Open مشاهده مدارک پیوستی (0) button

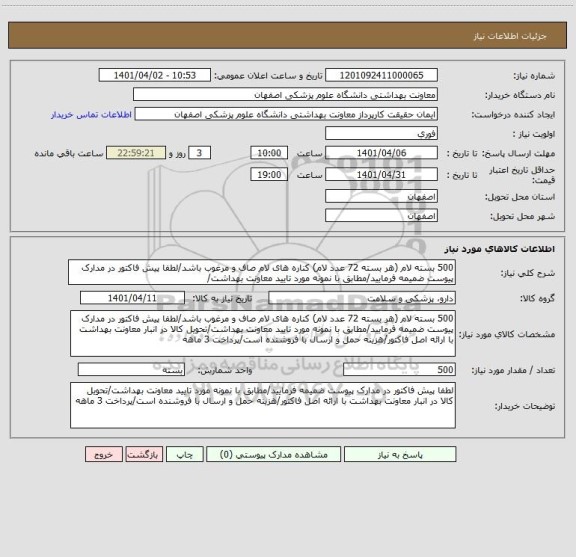click(x=274, y=454)
